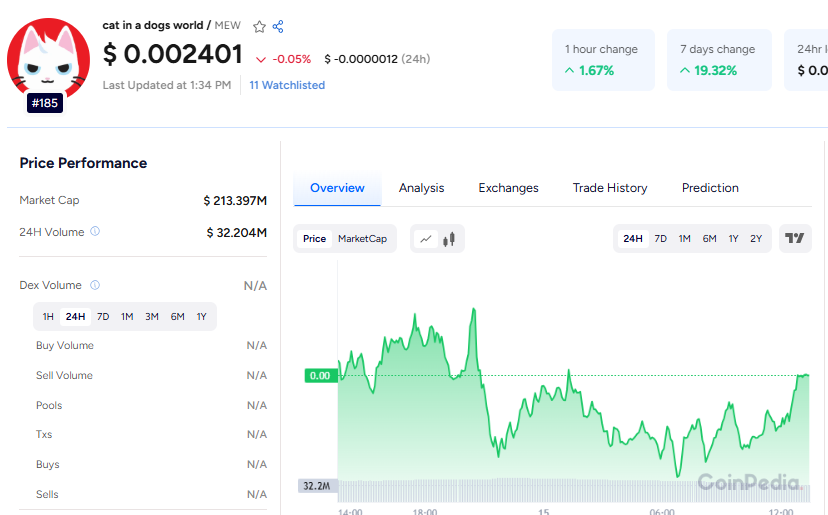Open the MEW cat logo image
The height and width of the screenshot is (515, 828).
click(x=48, y=59)
